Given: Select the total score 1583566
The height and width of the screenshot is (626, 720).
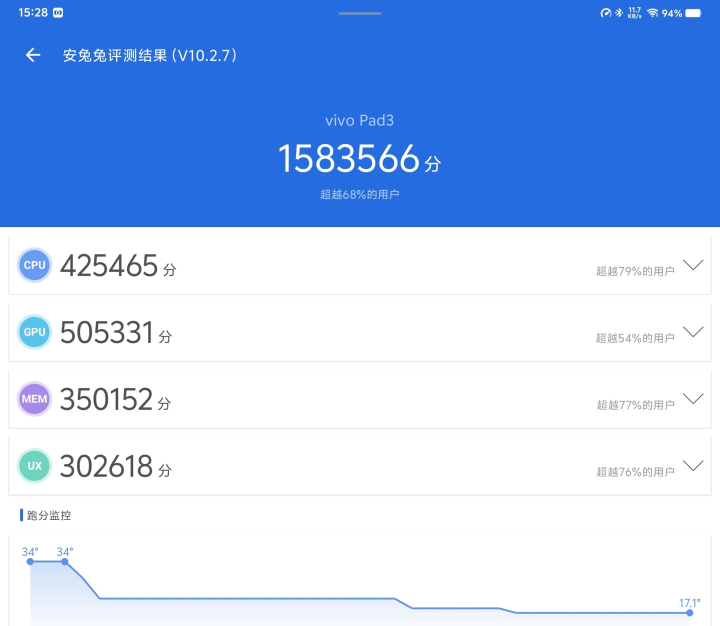Looking at the screenshot, I should pyautogui.click(x=349, y=158).
